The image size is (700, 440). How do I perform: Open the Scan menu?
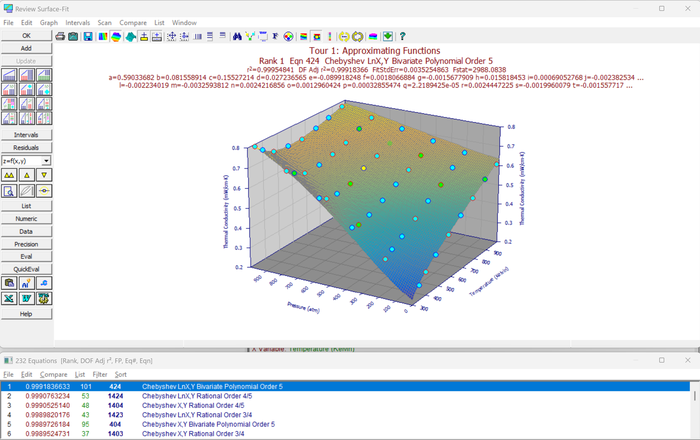105,23
